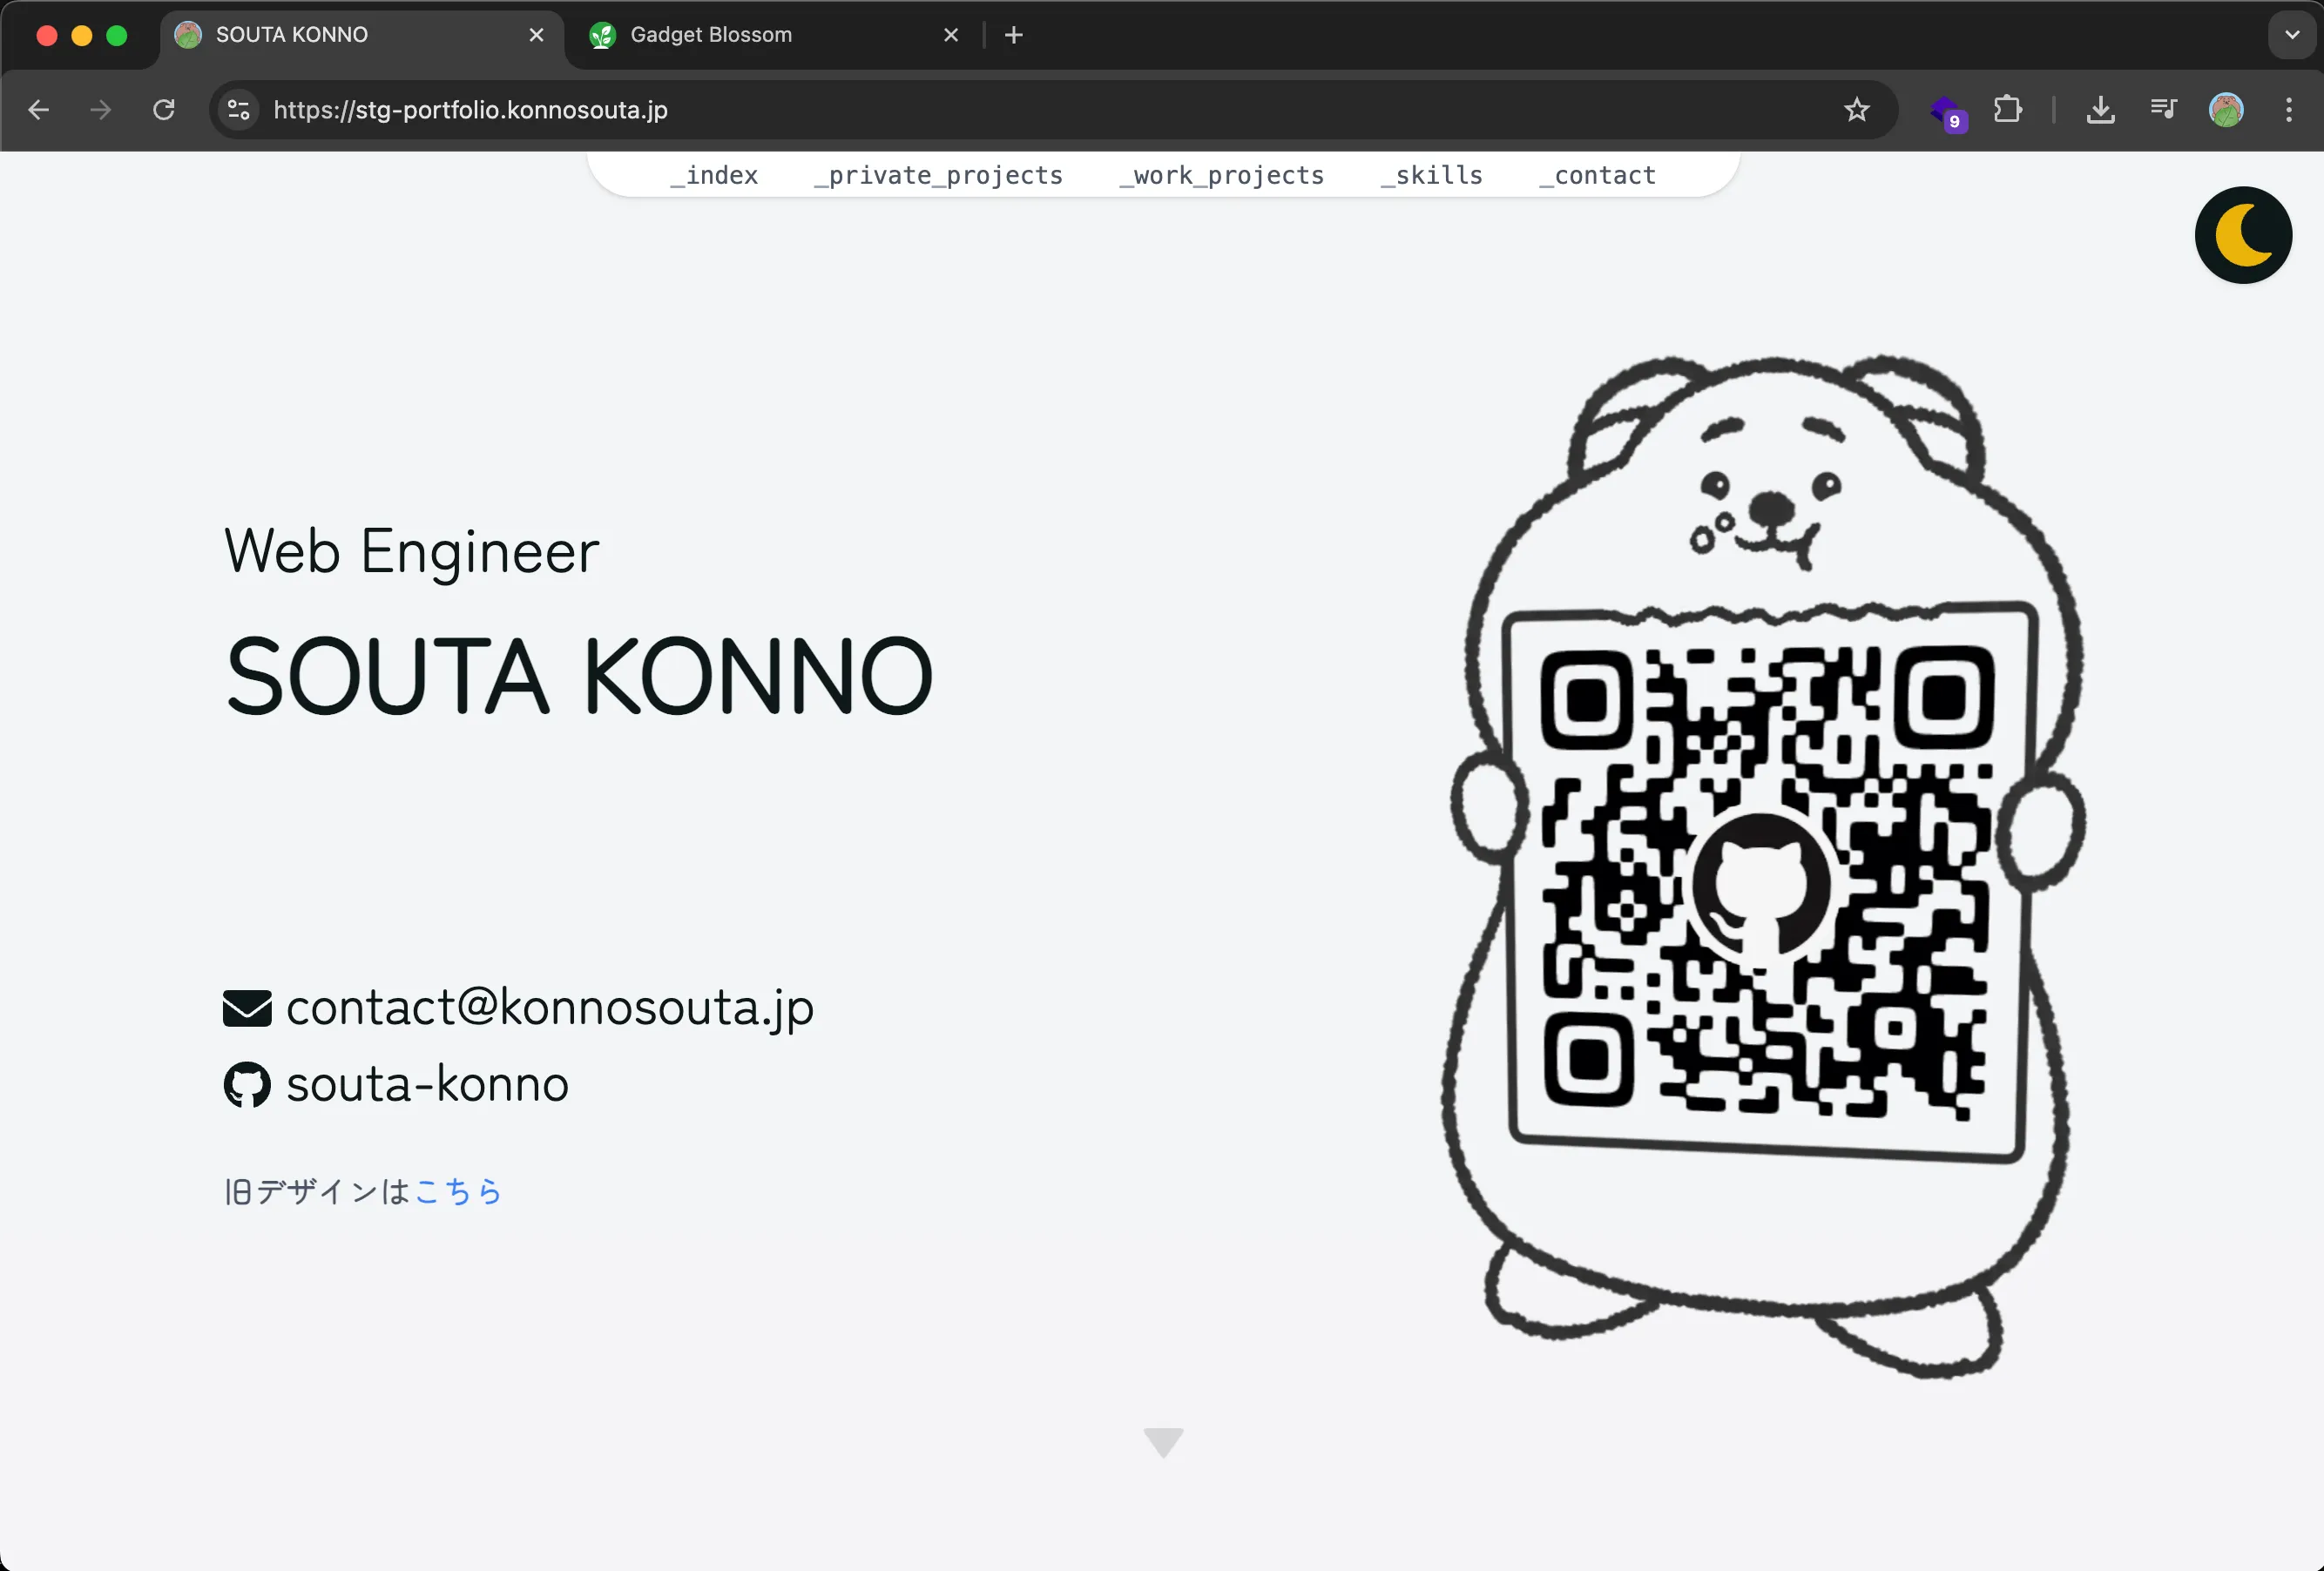Image resolution: width=2324 pixels, height=1571 pixels.
Task: Click the contact@konnosouta.jp email link
Action: pos(549,1007)
